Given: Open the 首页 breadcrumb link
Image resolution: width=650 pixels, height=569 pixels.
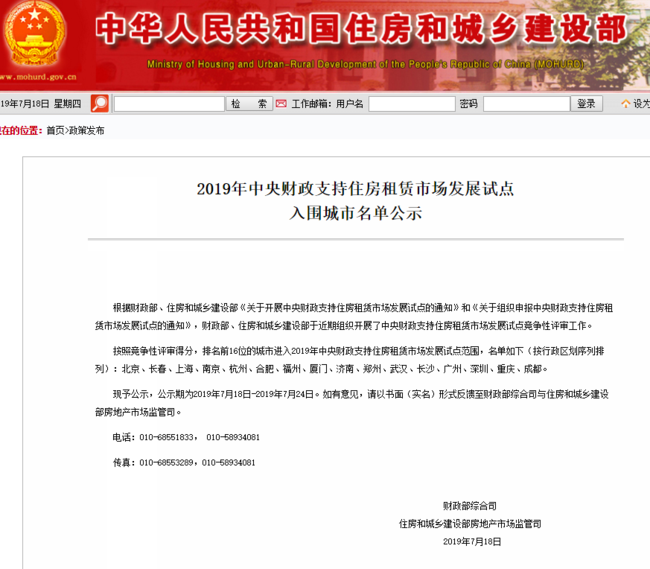Looking at the screenshot, I should 55,131.
